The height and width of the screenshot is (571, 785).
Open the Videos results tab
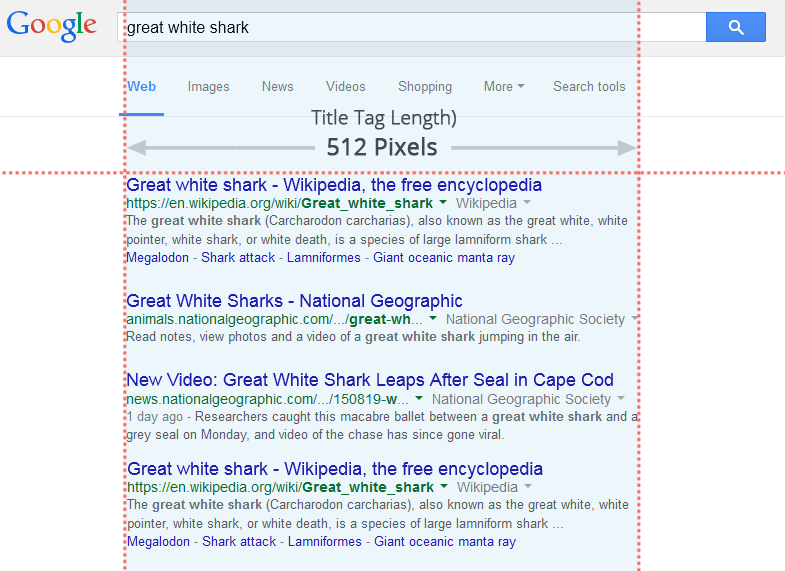pyautogui.click(x=345, y=87)
